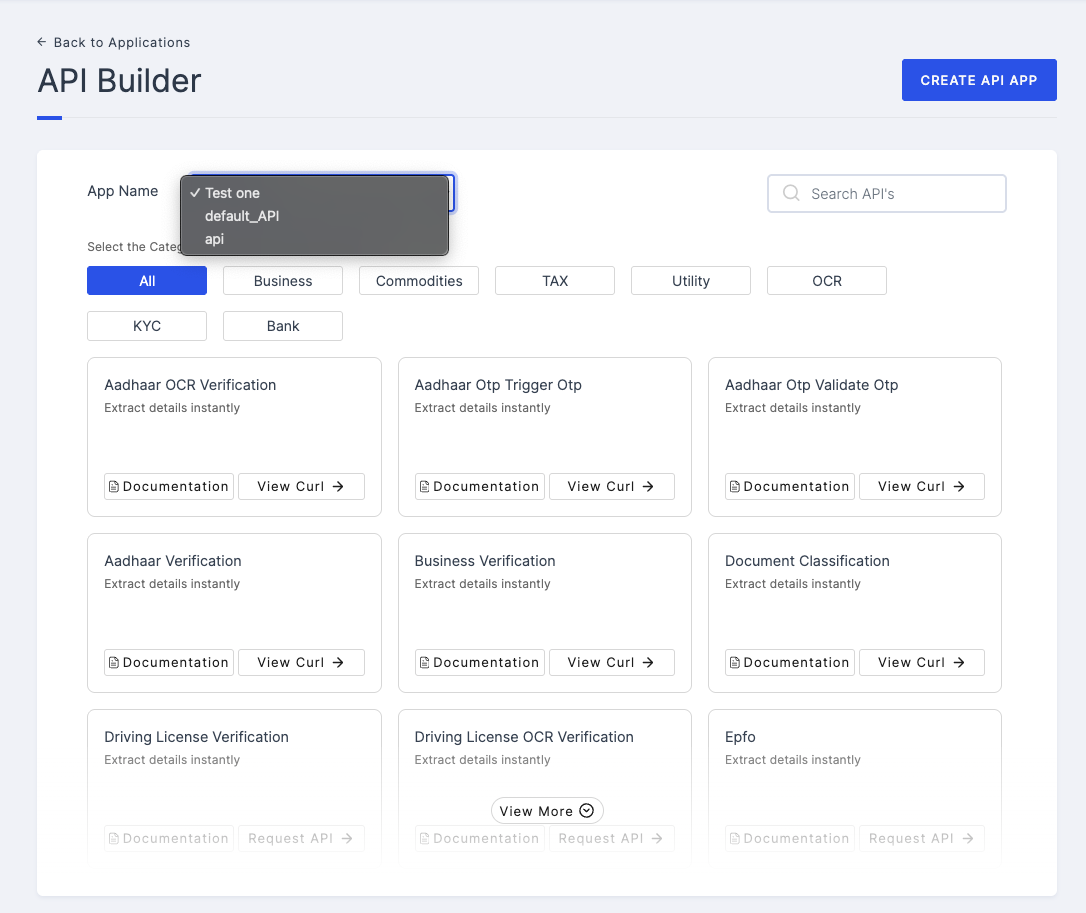
Task: Choose default_API in the app list
Action: pos(242,216)
